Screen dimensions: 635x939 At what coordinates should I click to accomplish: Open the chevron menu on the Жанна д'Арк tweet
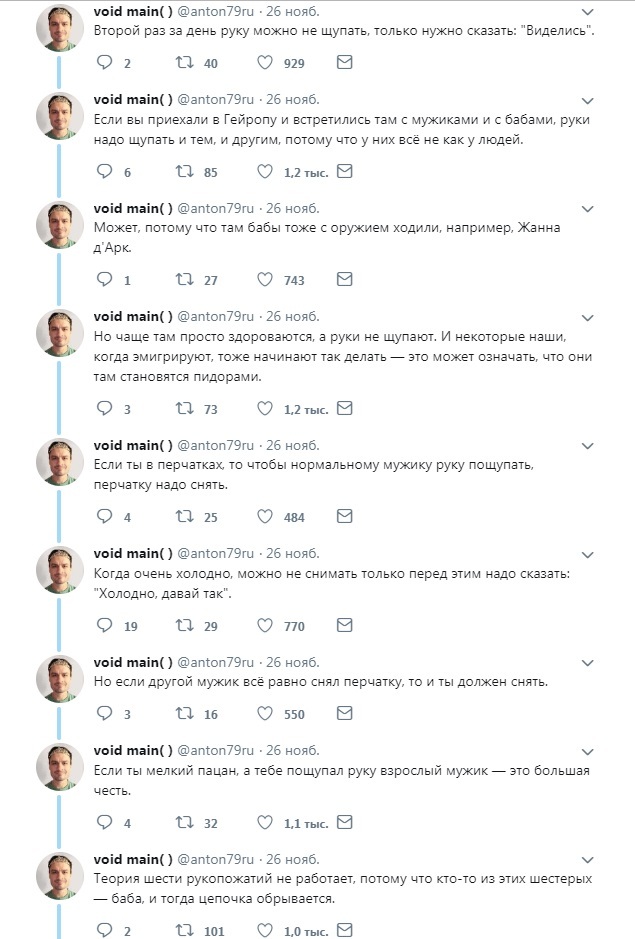(x=587, y=209)
